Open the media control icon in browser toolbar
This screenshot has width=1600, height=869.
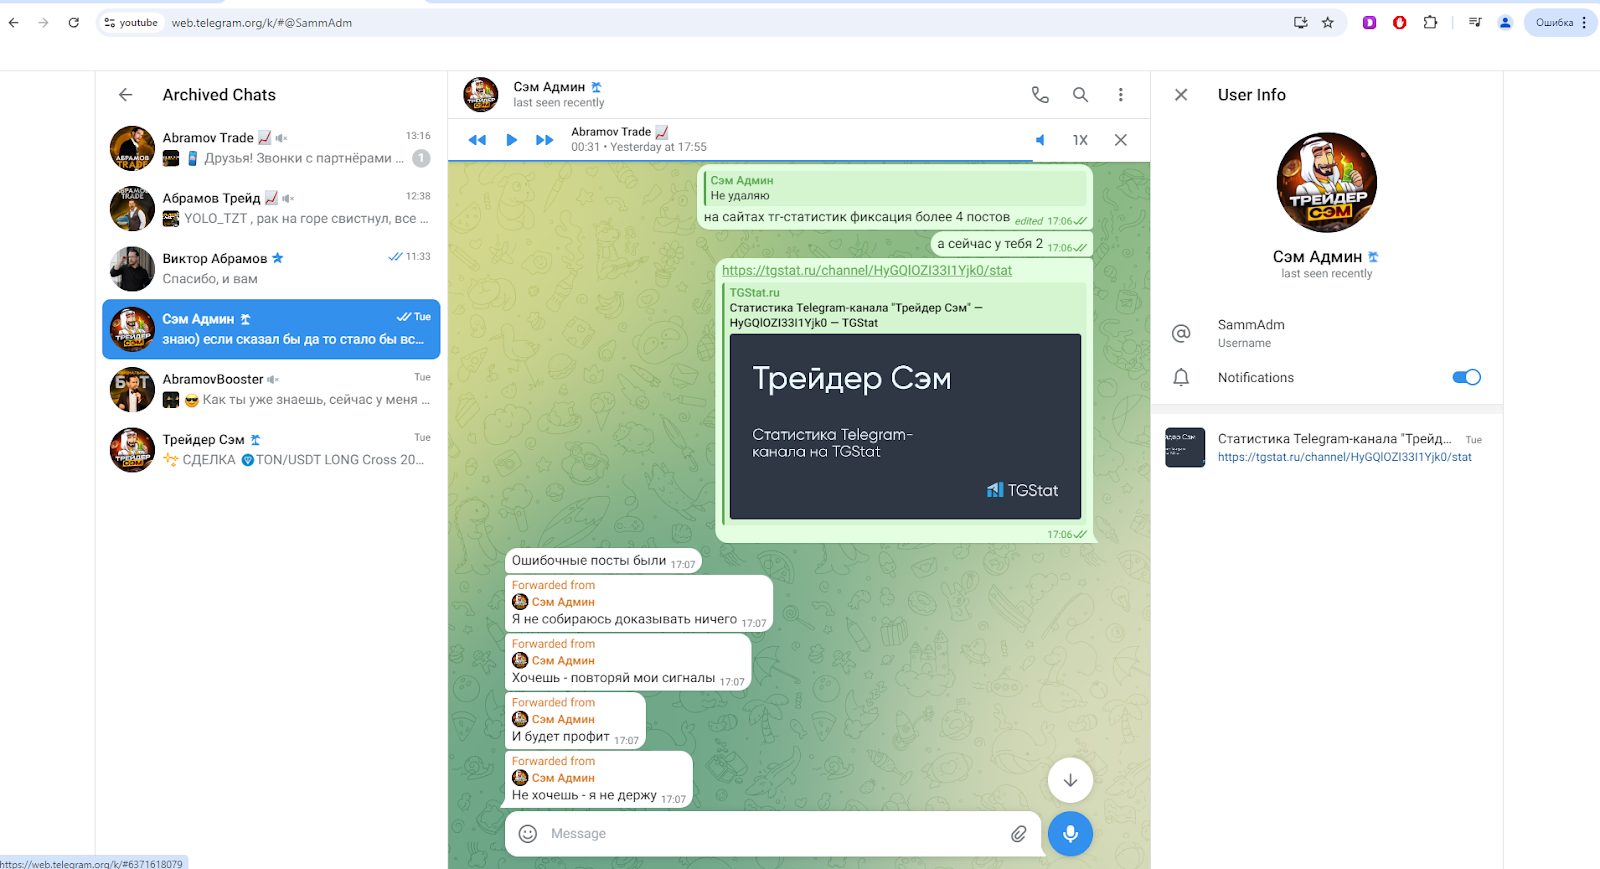tap(1475, 22)
